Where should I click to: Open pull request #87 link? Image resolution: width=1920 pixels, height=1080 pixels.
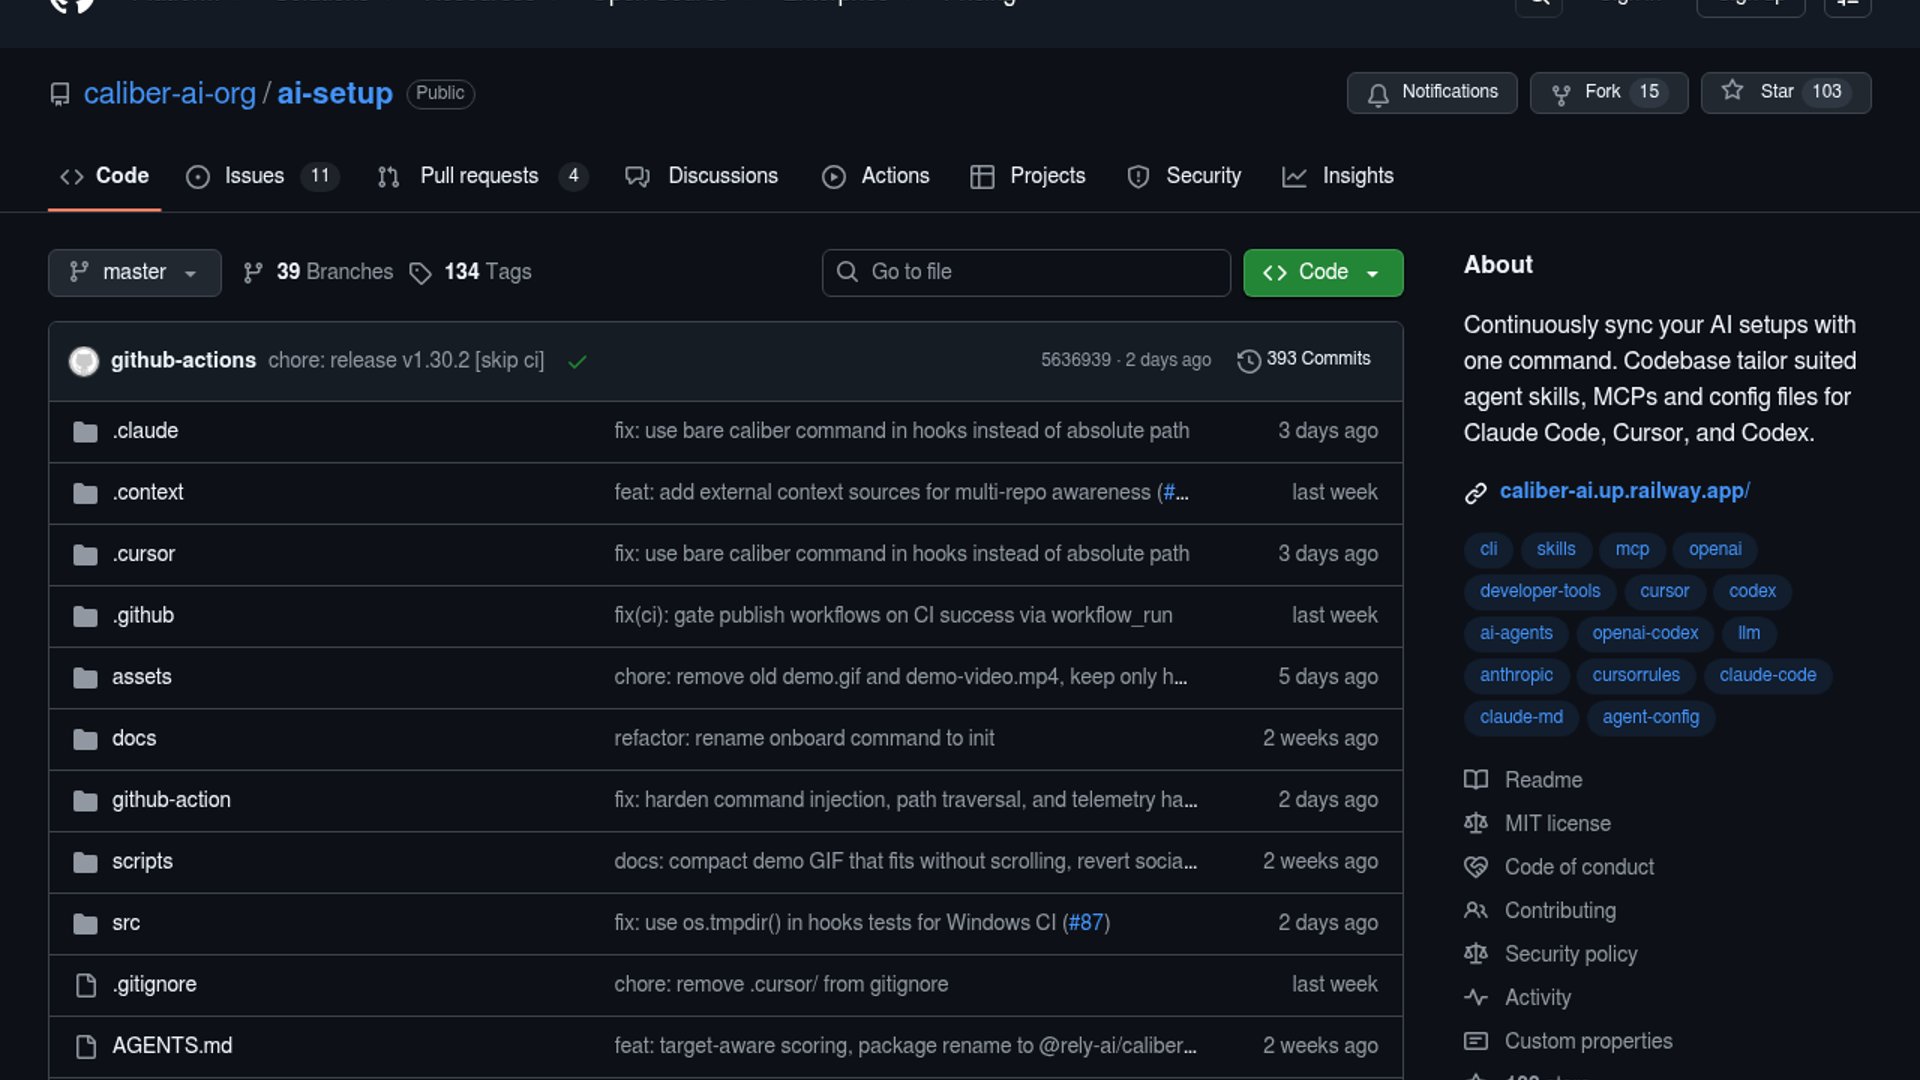tap(1085, 923)
